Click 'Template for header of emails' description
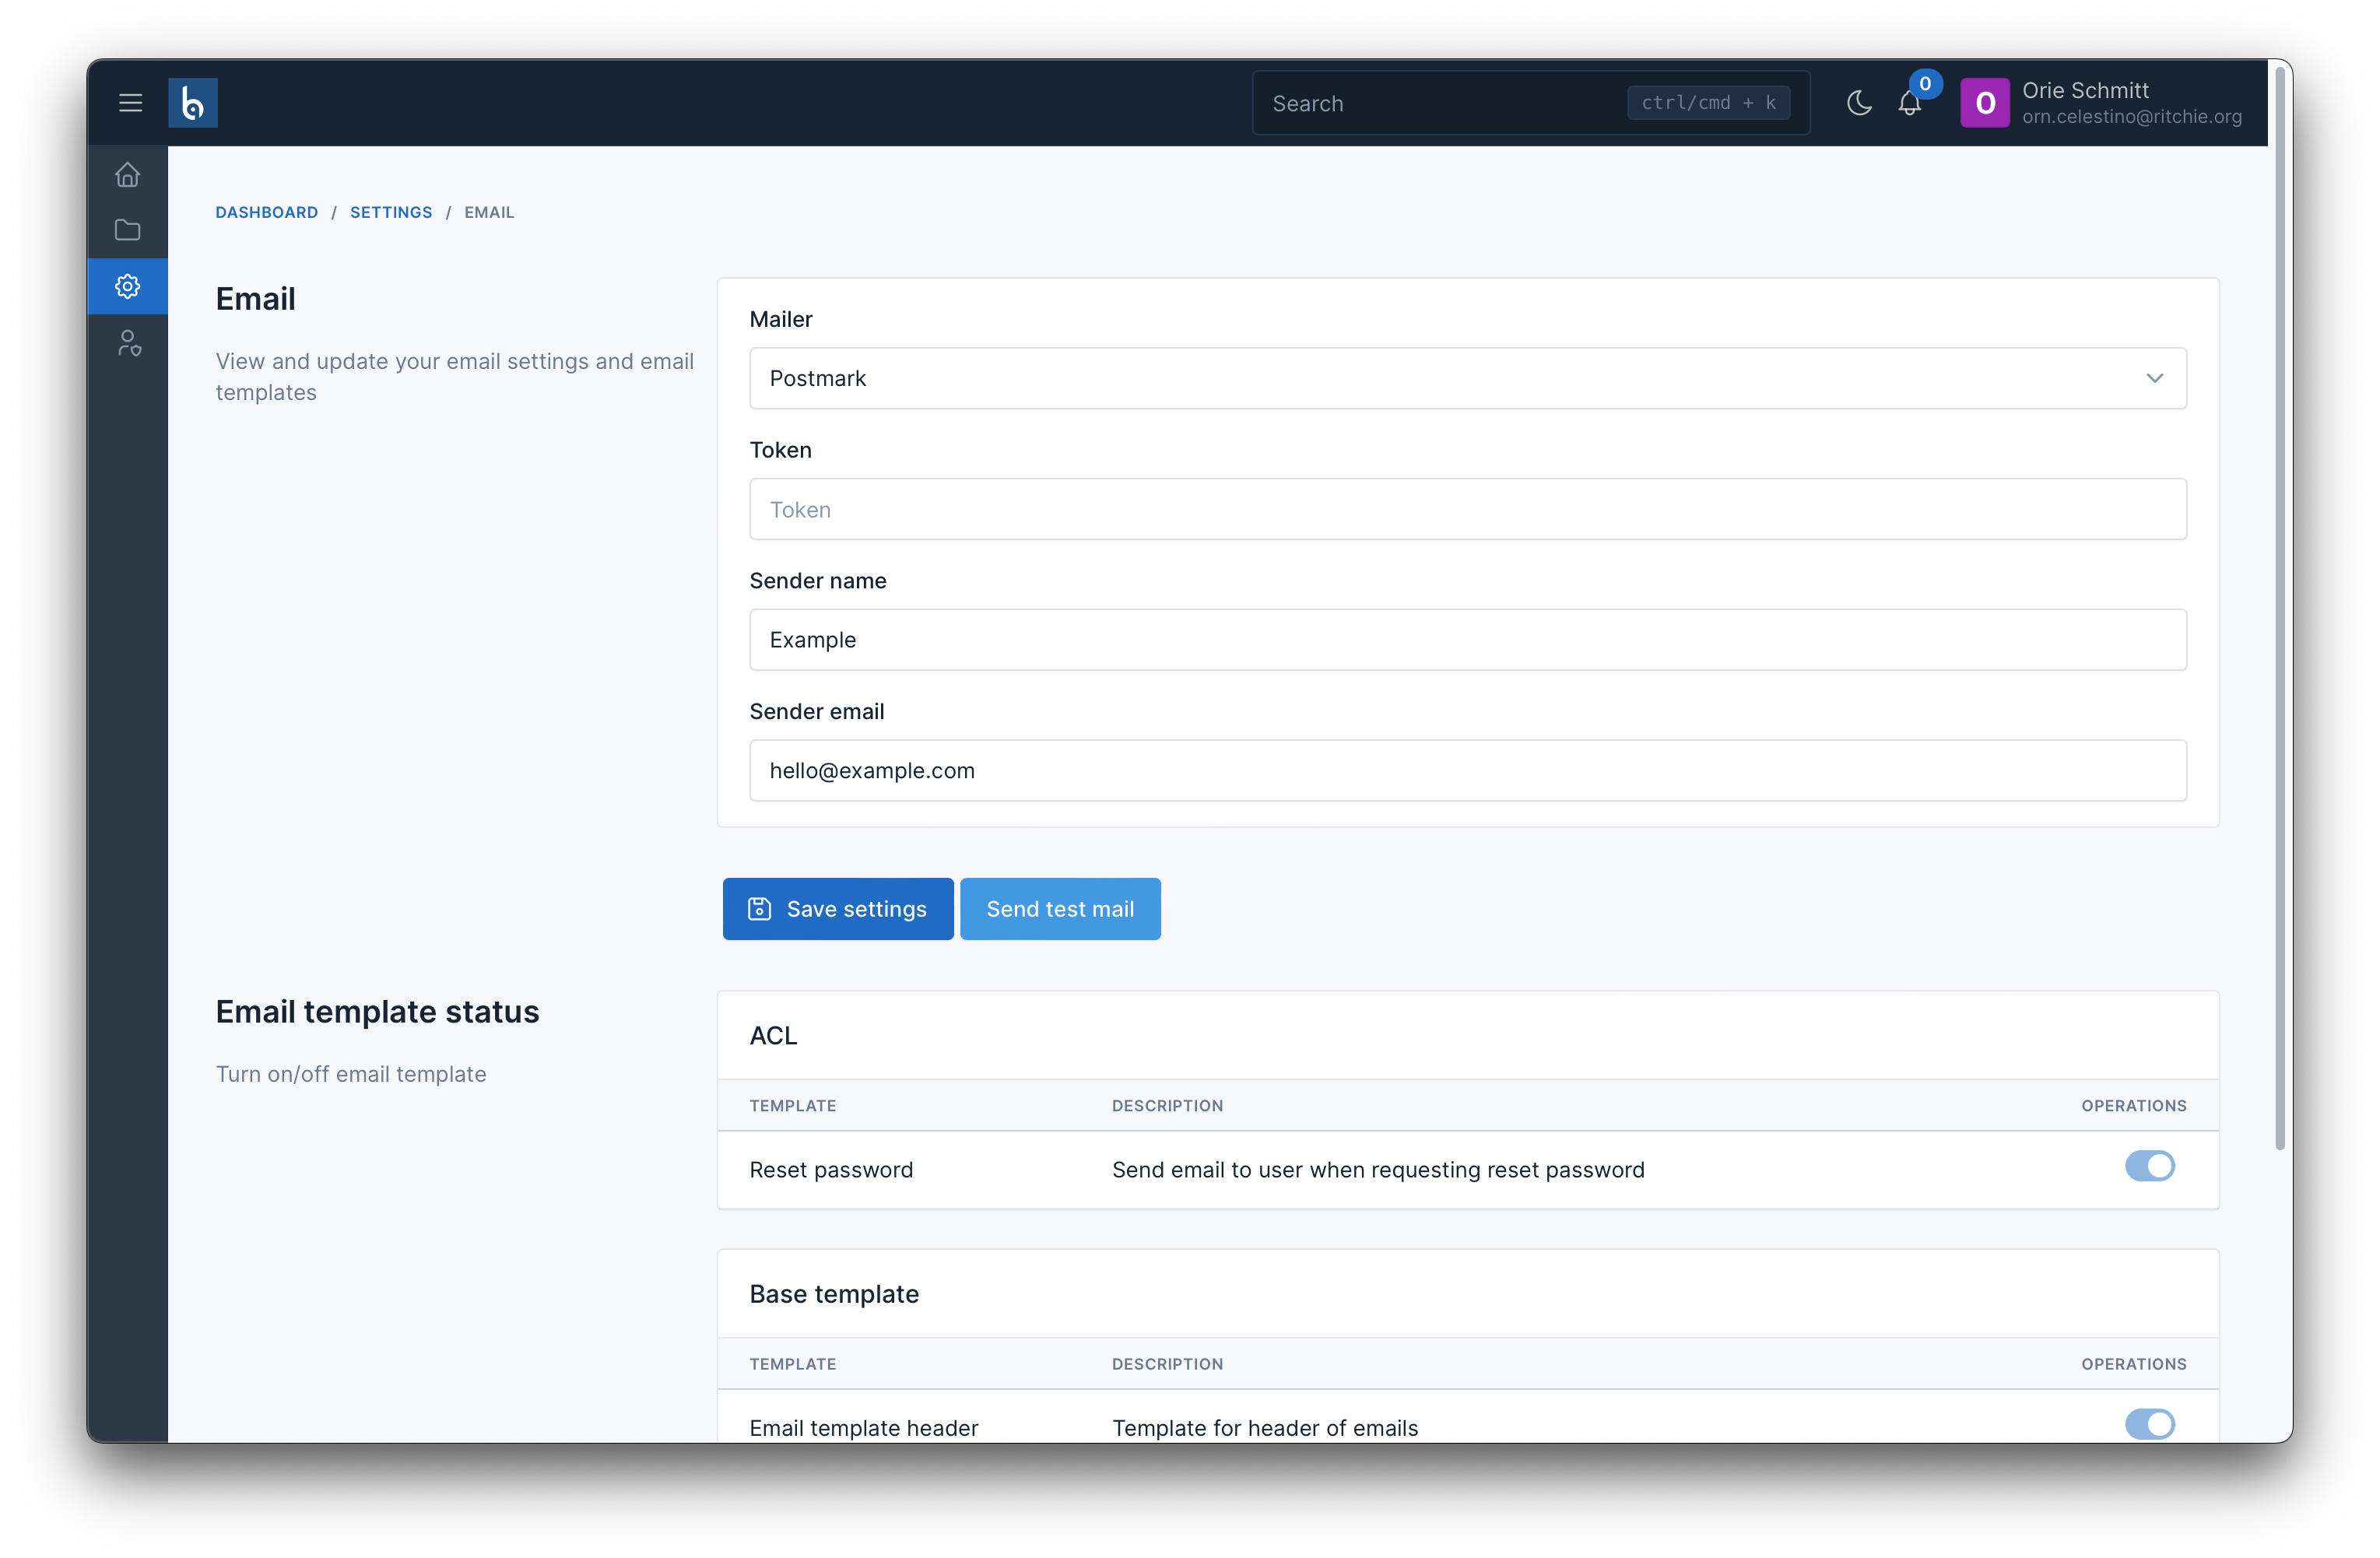 (1265, 1427)
